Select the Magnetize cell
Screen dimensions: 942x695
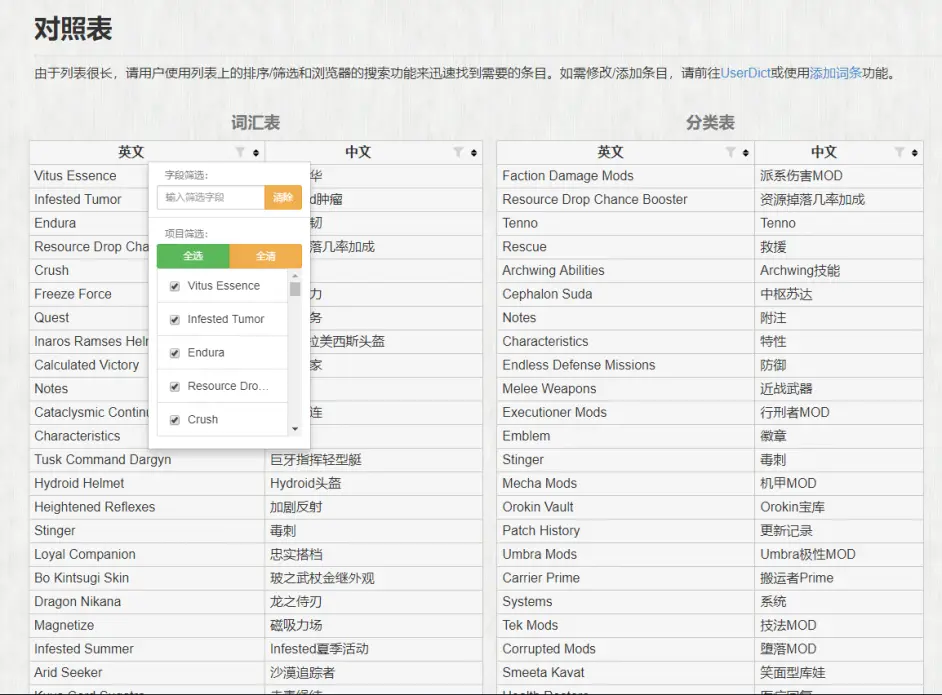[x=147, y=625]
